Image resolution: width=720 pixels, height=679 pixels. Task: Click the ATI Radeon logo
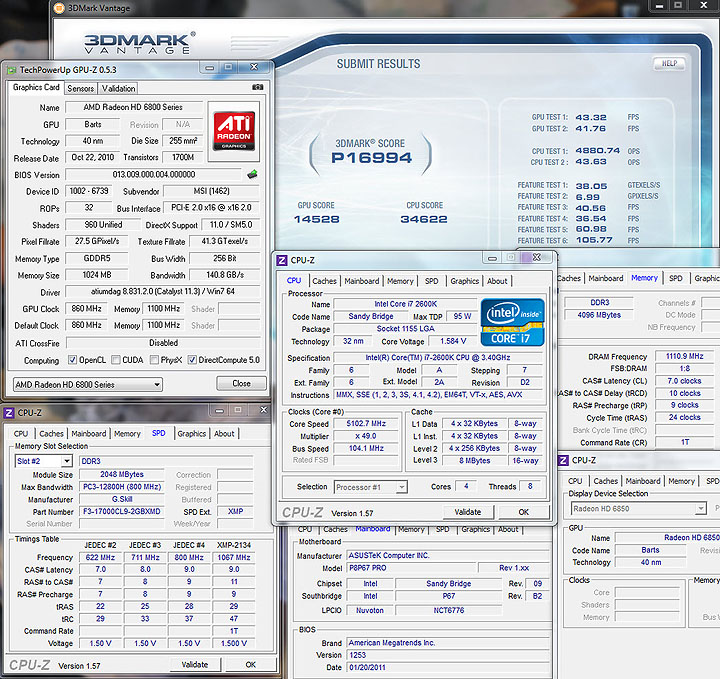(x=235, y=131)
